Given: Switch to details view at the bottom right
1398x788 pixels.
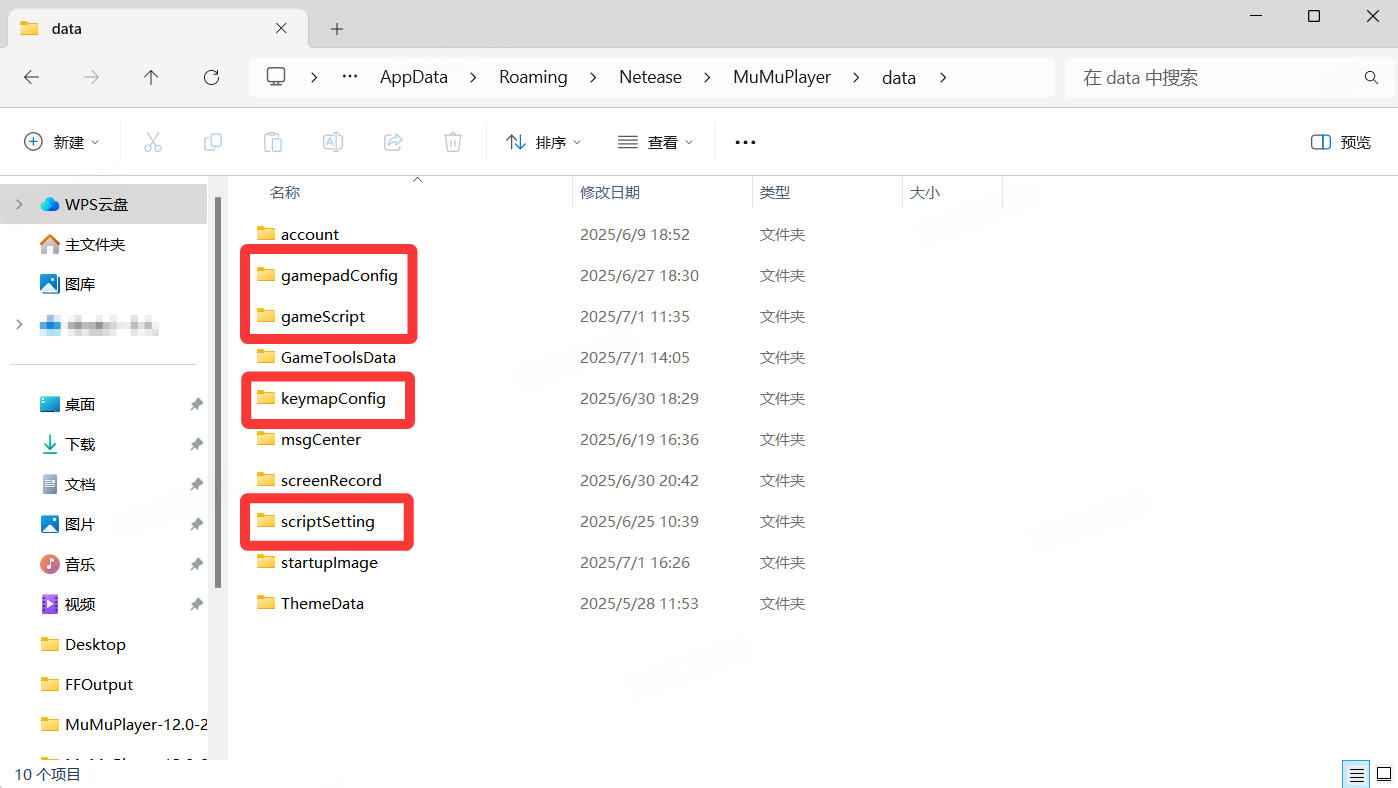Looking at the screenshot, I should pos(1356,773).
